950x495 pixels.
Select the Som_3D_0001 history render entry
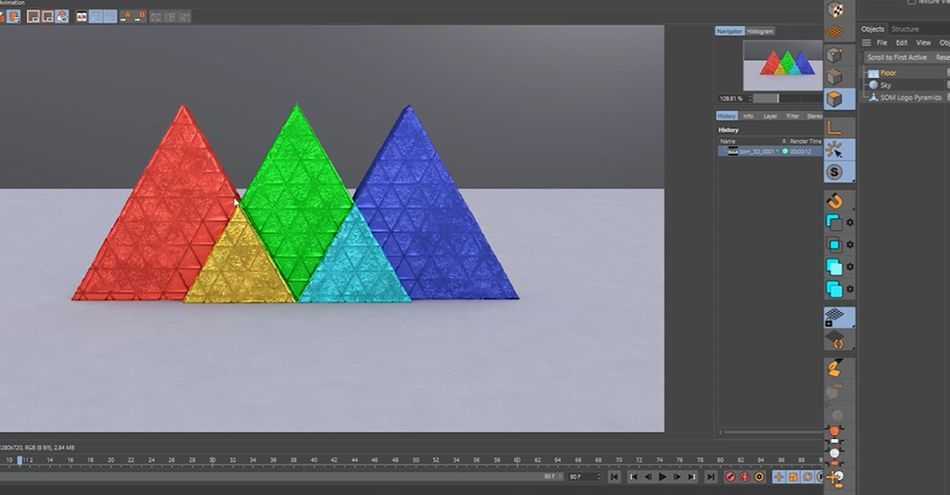[770, 151]
